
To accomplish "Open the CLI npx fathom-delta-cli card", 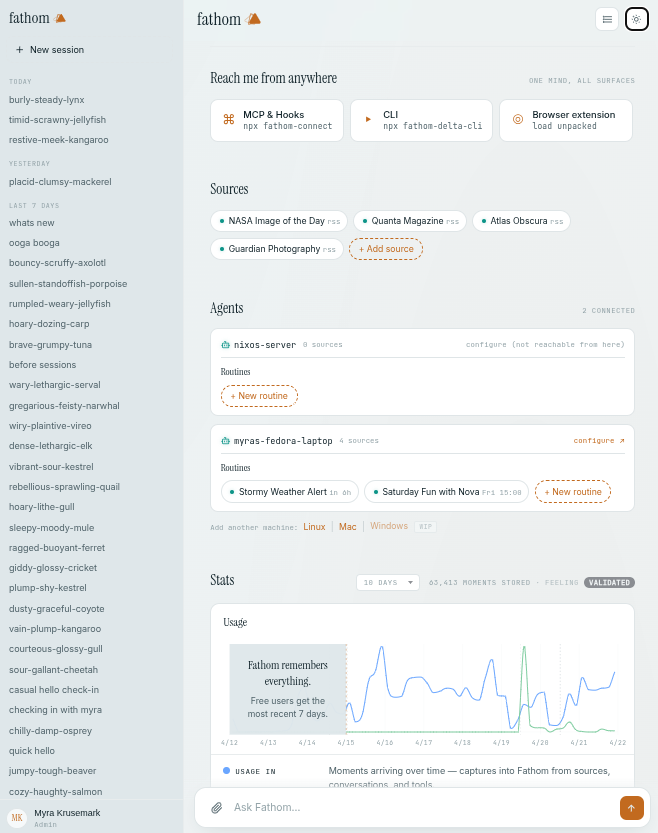I will [x=421, y=121].
